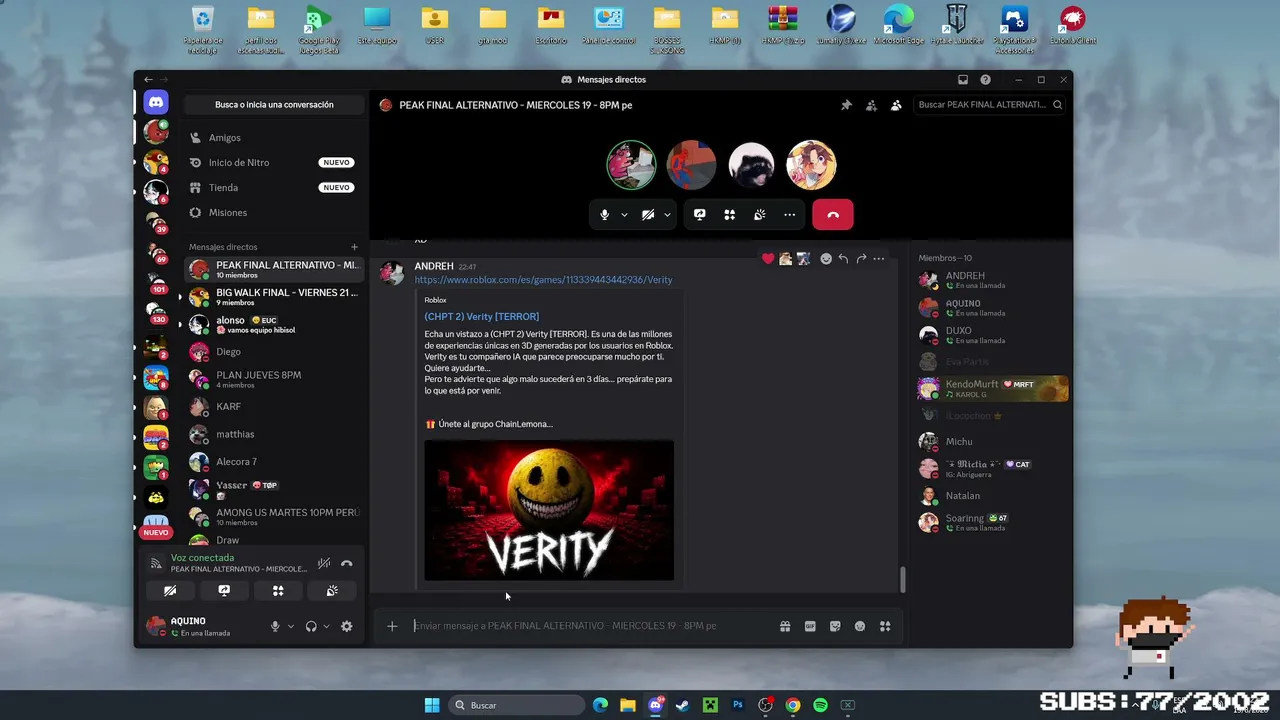Open direct message with Diego
The height and width of the screenshot is (720, 1280).
pos(275,352)
